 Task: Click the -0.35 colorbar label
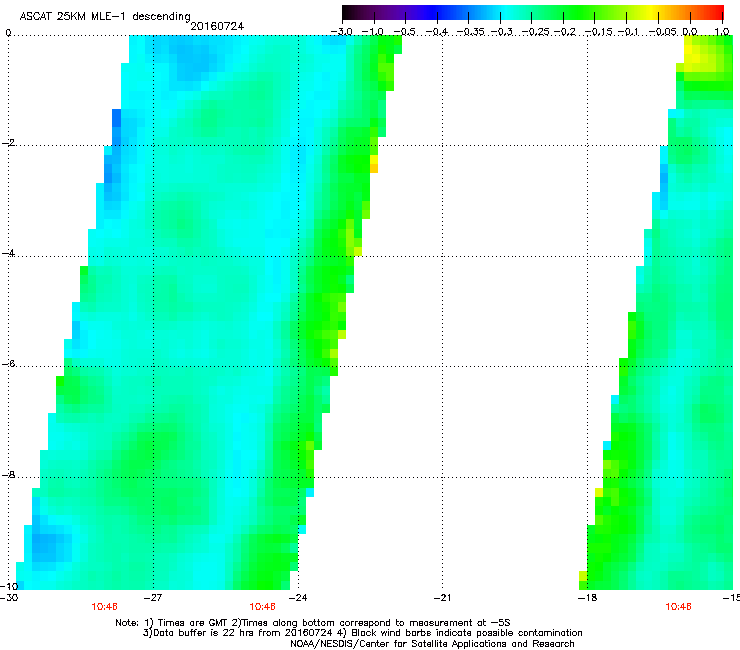471,32
